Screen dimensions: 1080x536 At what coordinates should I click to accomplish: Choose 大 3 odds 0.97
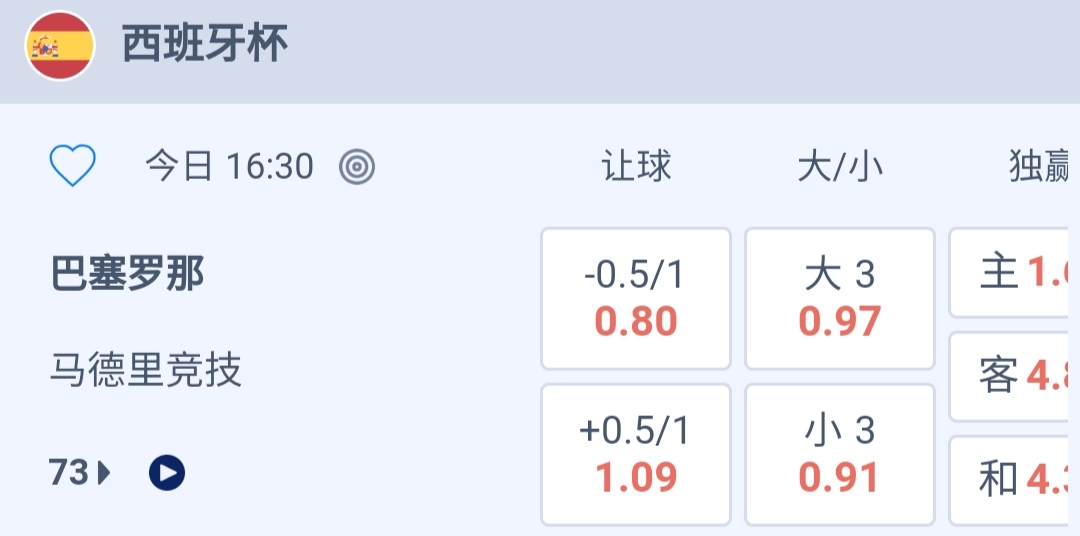pos(840,299)
